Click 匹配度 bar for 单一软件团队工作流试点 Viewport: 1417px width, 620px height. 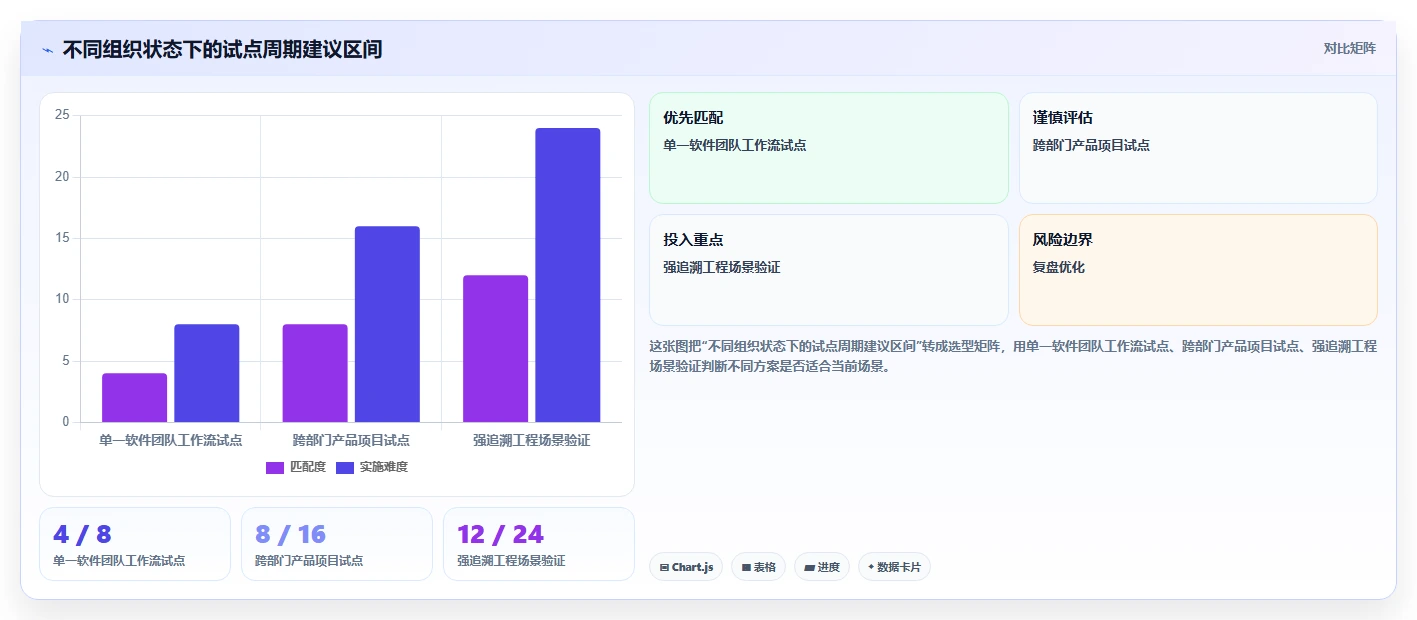pos(134,398)
